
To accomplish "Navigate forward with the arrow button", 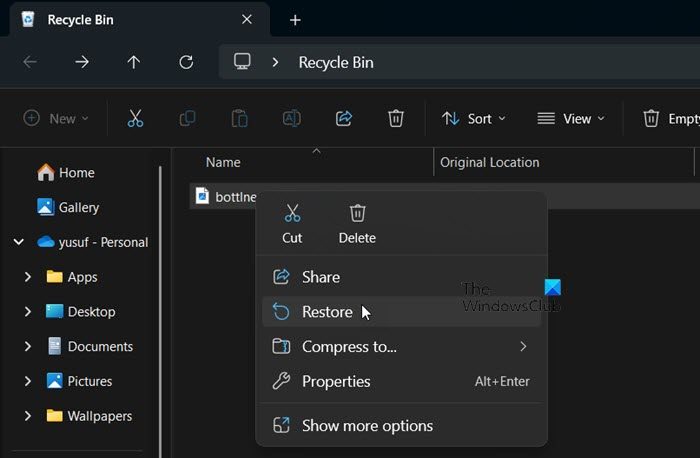I will [x=82, y=62].
